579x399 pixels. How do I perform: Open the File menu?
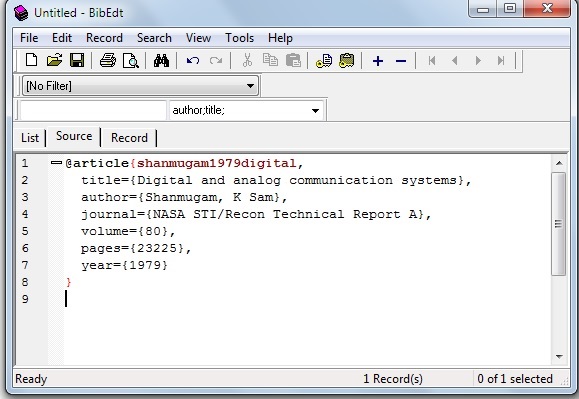coord(29,38)
